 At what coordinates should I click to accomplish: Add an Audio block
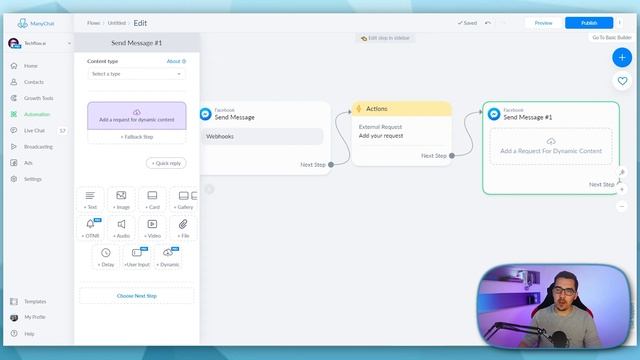click(x=121, y=228)
